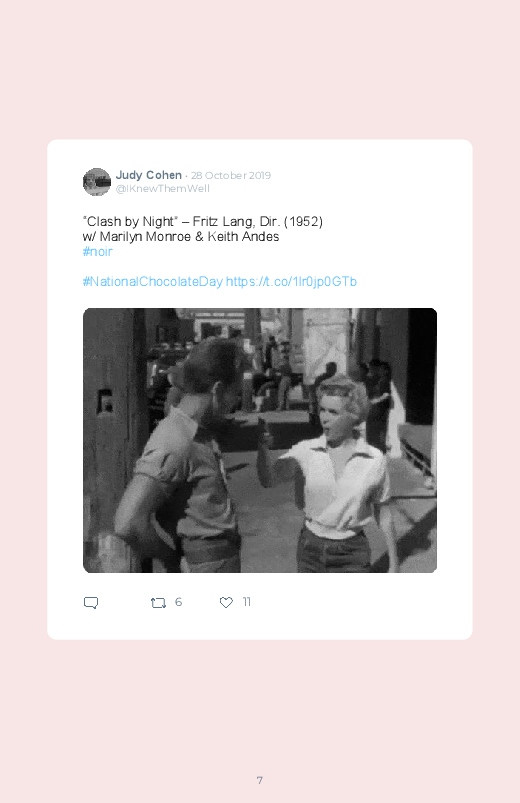Click page number 7 at the bottom

tap(260, 780)
